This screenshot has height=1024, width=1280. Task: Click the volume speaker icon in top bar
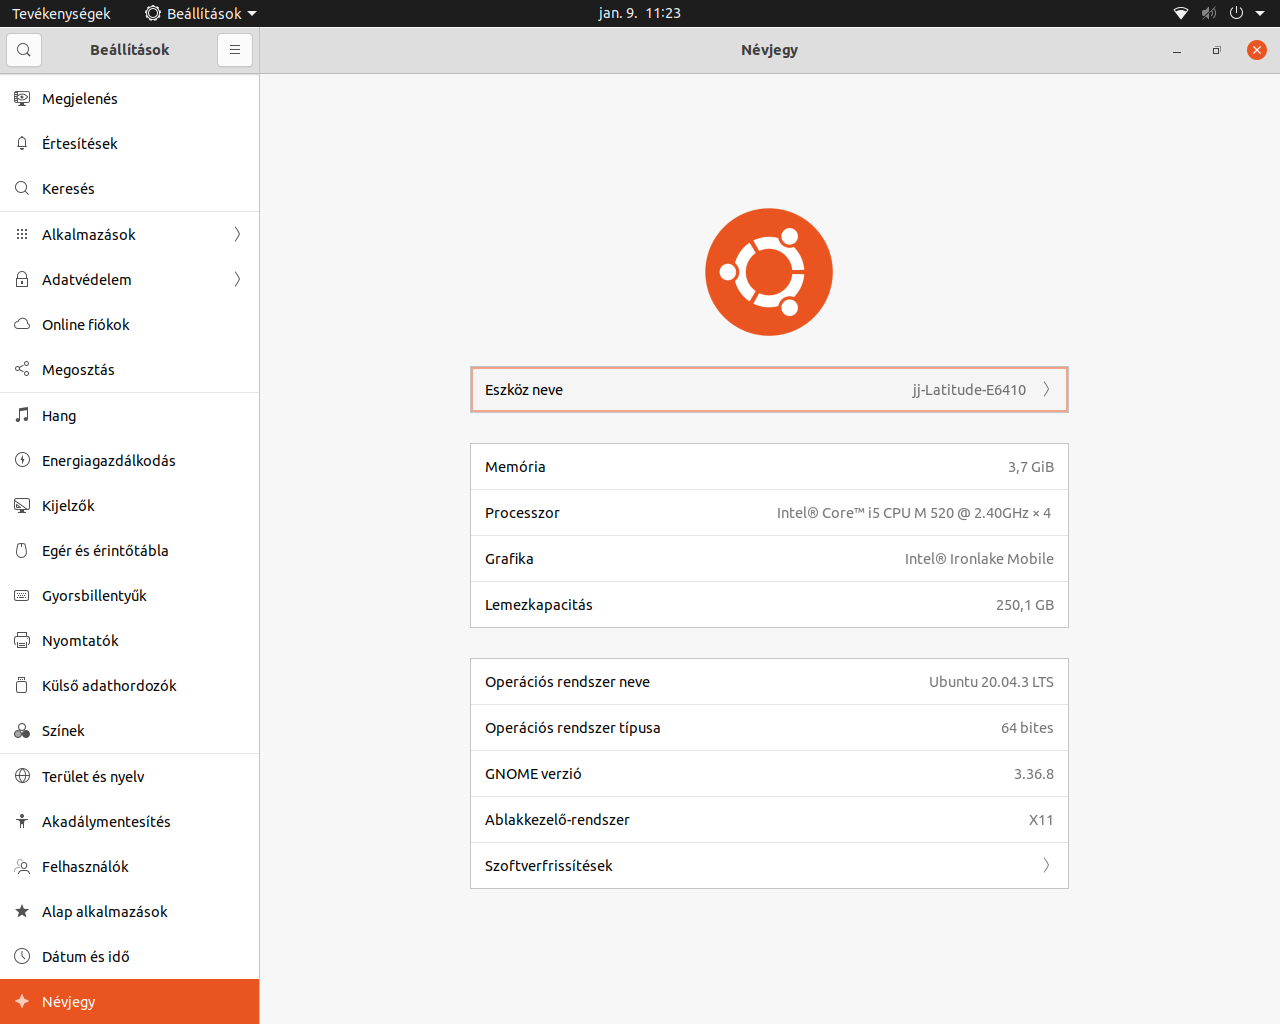(1209, 13)
